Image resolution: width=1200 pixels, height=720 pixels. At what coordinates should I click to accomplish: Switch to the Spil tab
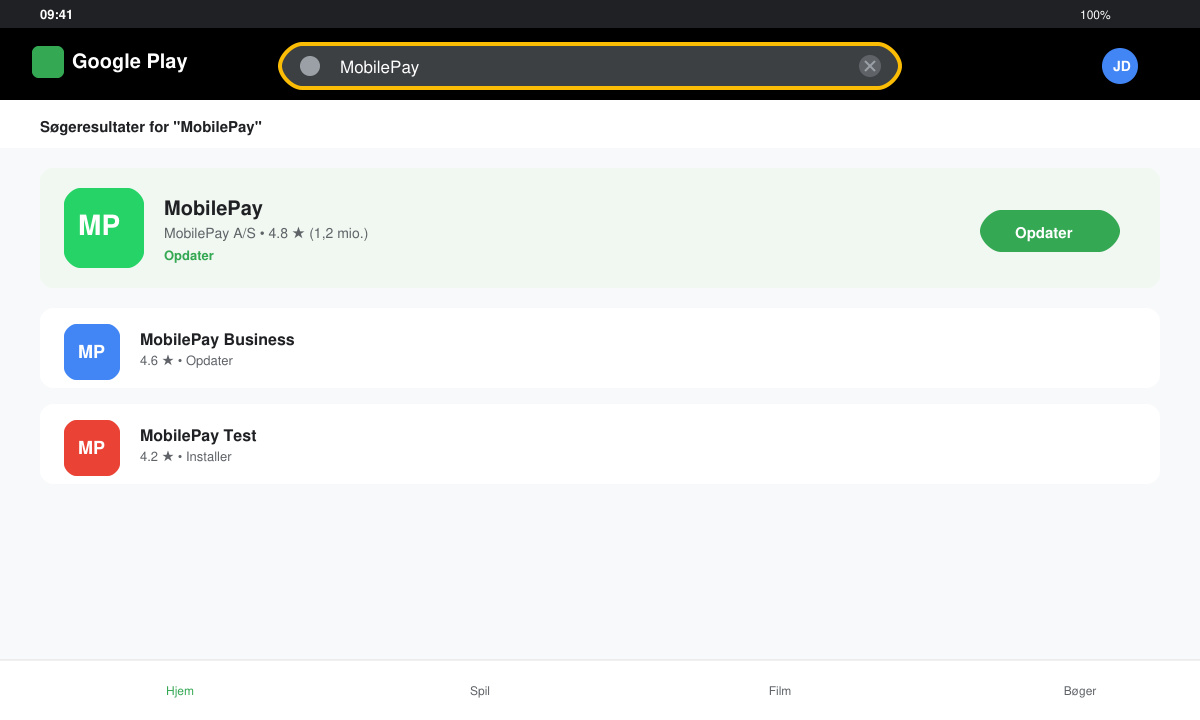click(x=480, y=691)
